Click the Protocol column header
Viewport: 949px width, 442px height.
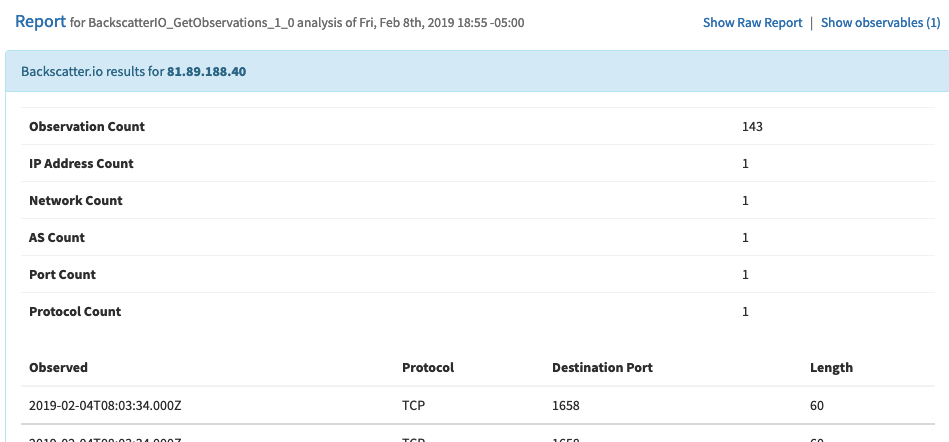coord(428,368)
